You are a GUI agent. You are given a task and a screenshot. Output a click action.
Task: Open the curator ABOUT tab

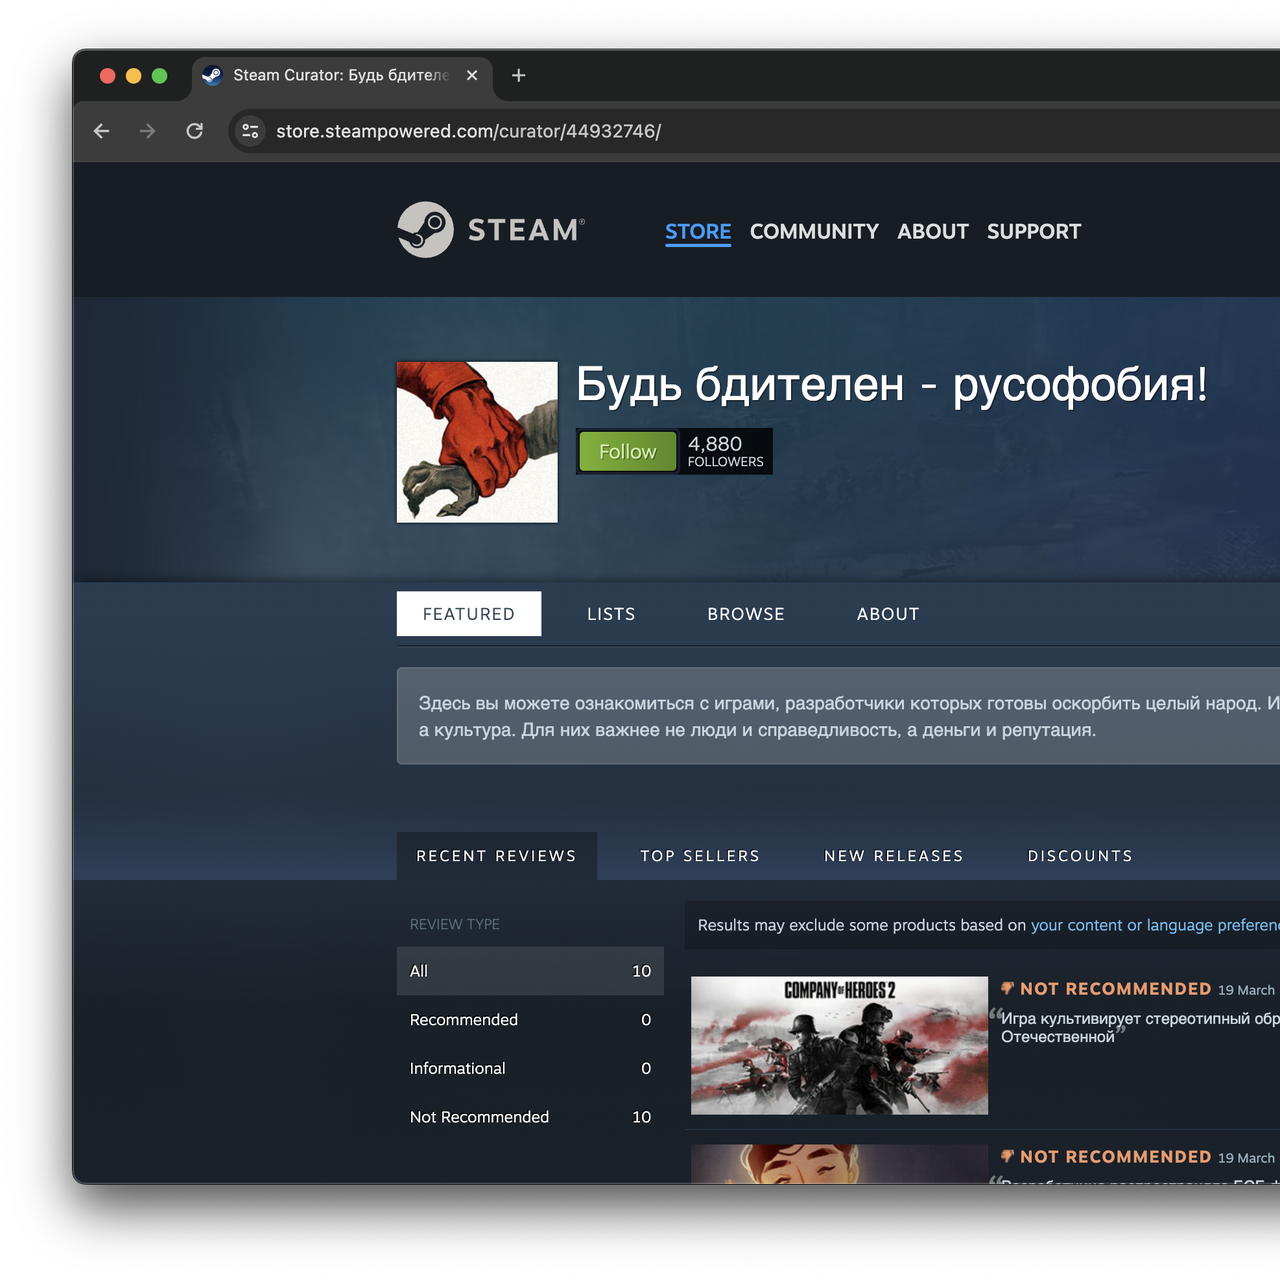pyautogui.click(x=888, y=614)
